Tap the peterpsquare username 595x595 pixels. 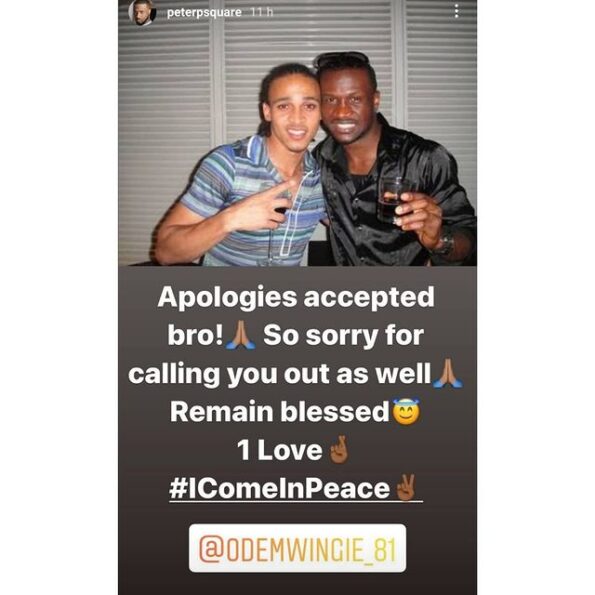coord(204,13)
